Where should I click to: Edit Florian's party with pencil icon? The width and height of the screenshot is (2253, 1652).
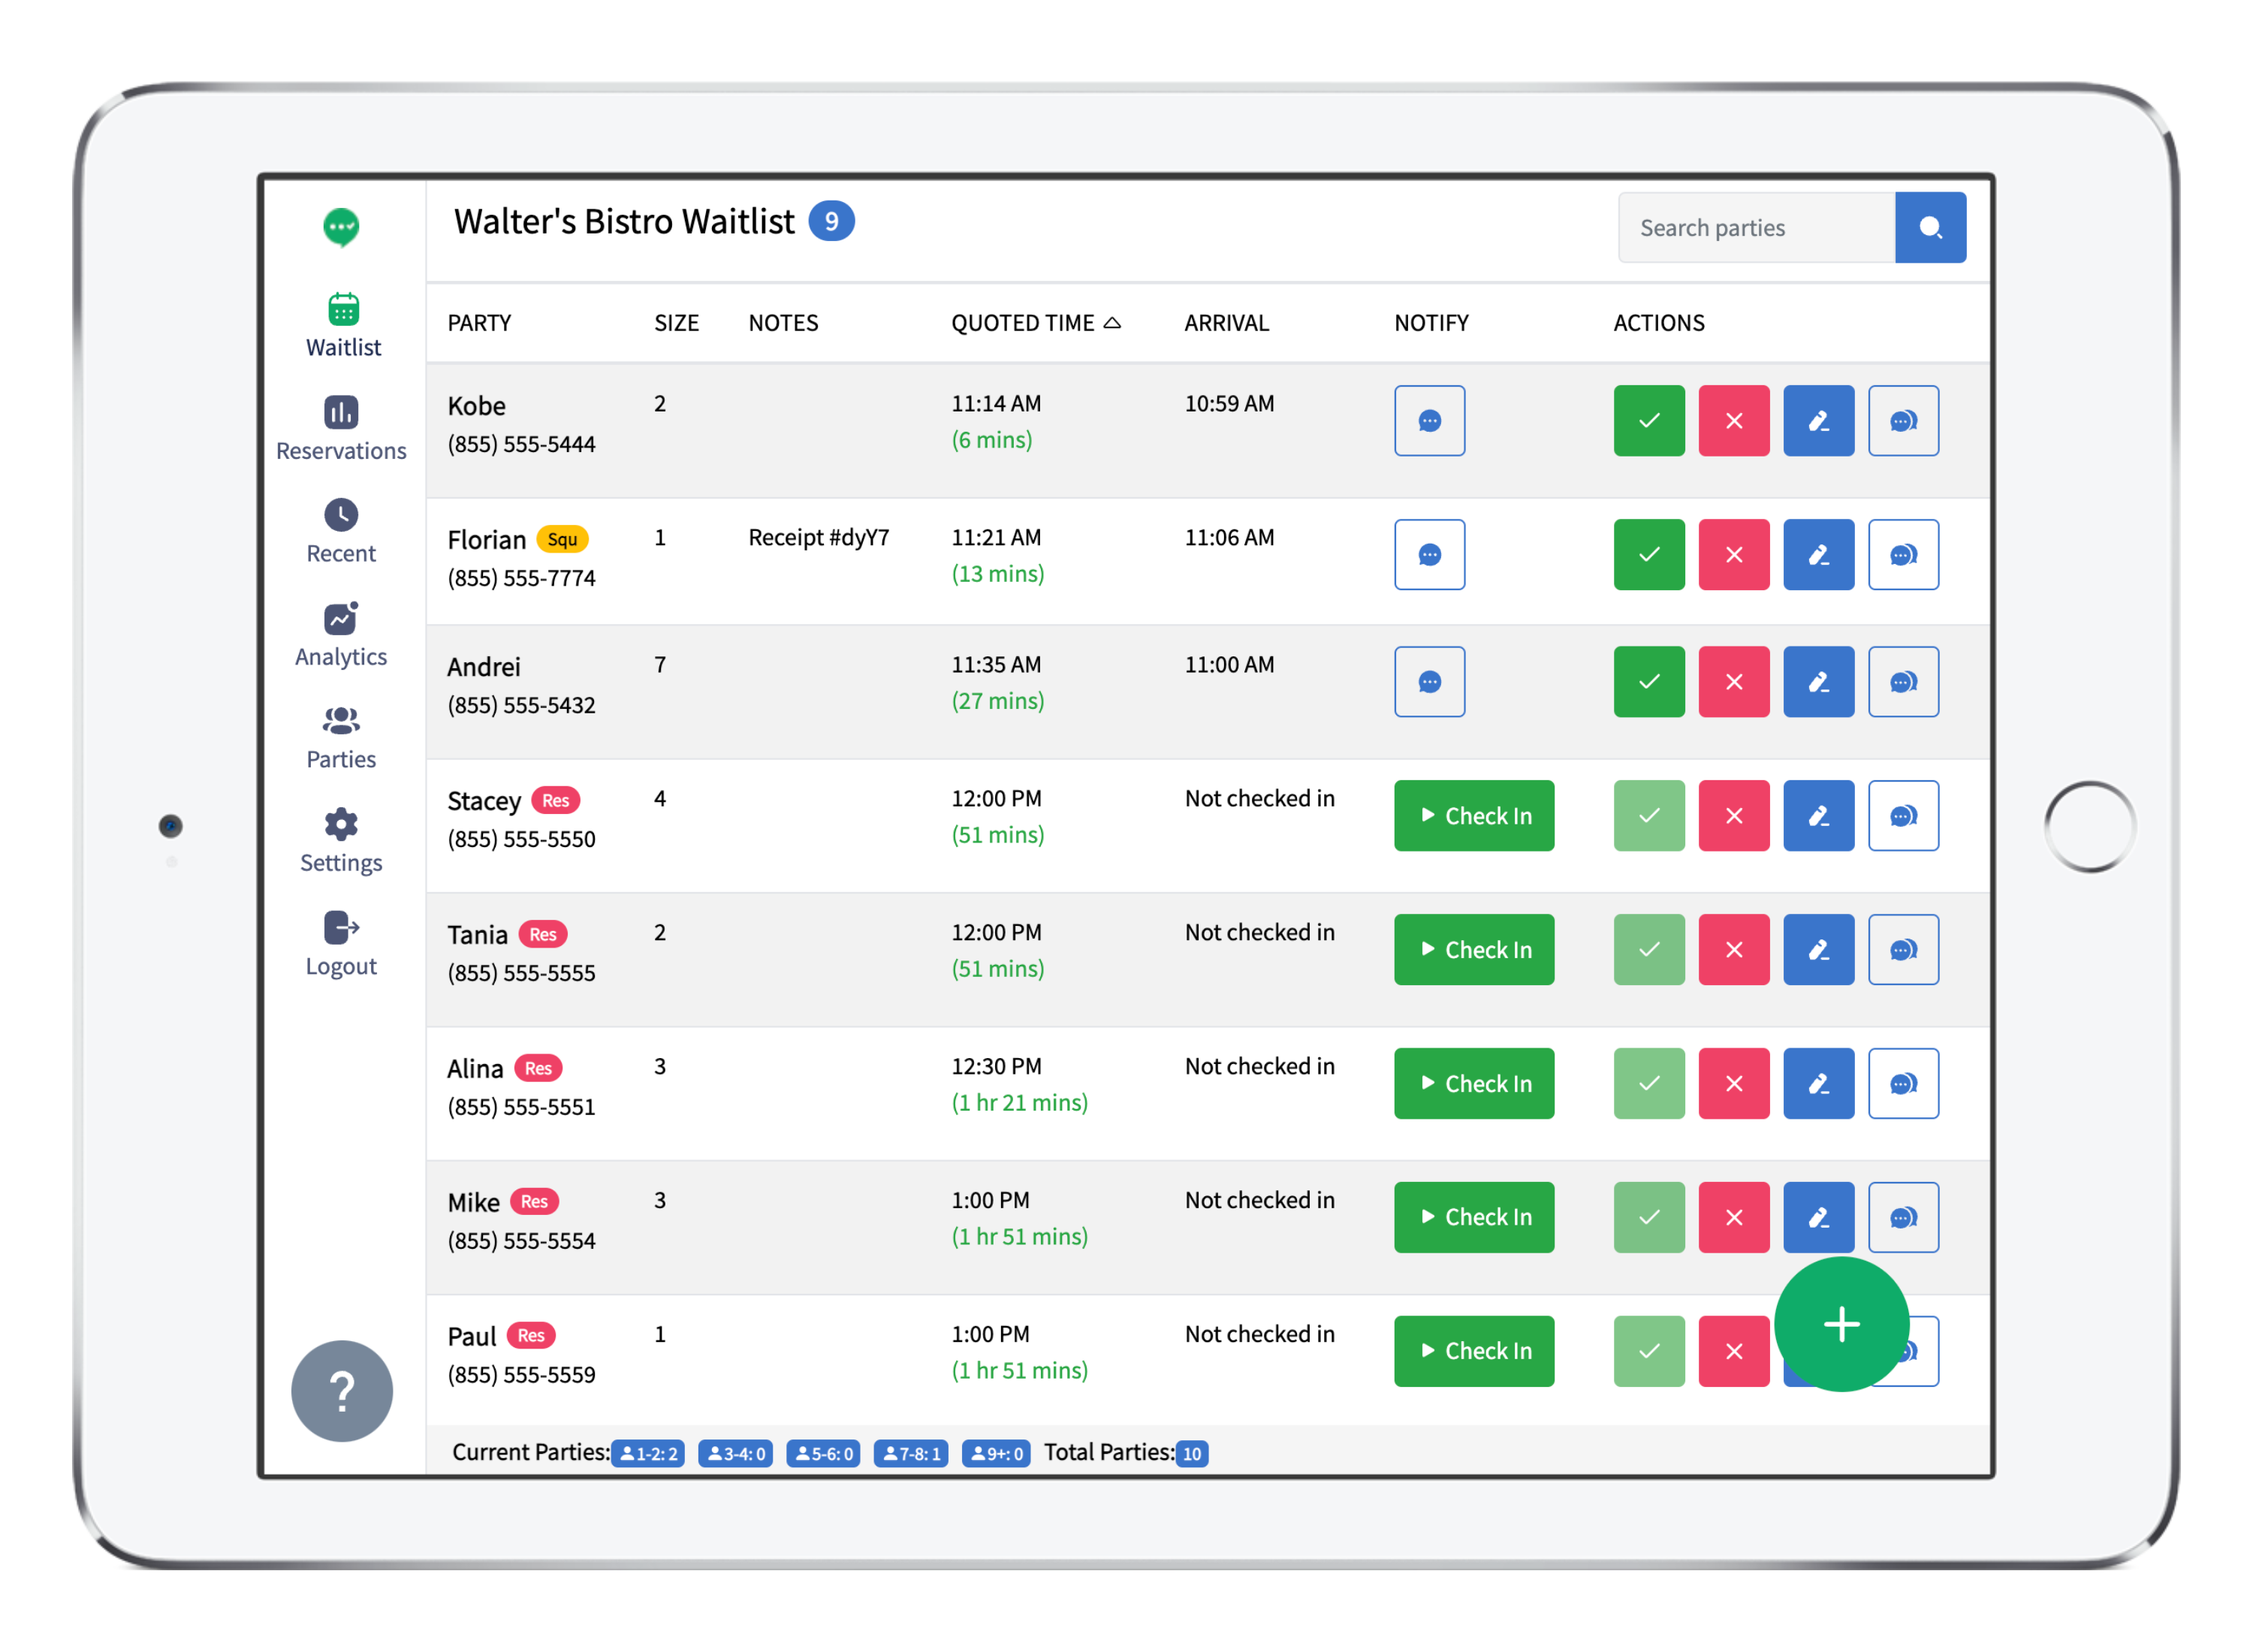click(x=1820, y=555)
